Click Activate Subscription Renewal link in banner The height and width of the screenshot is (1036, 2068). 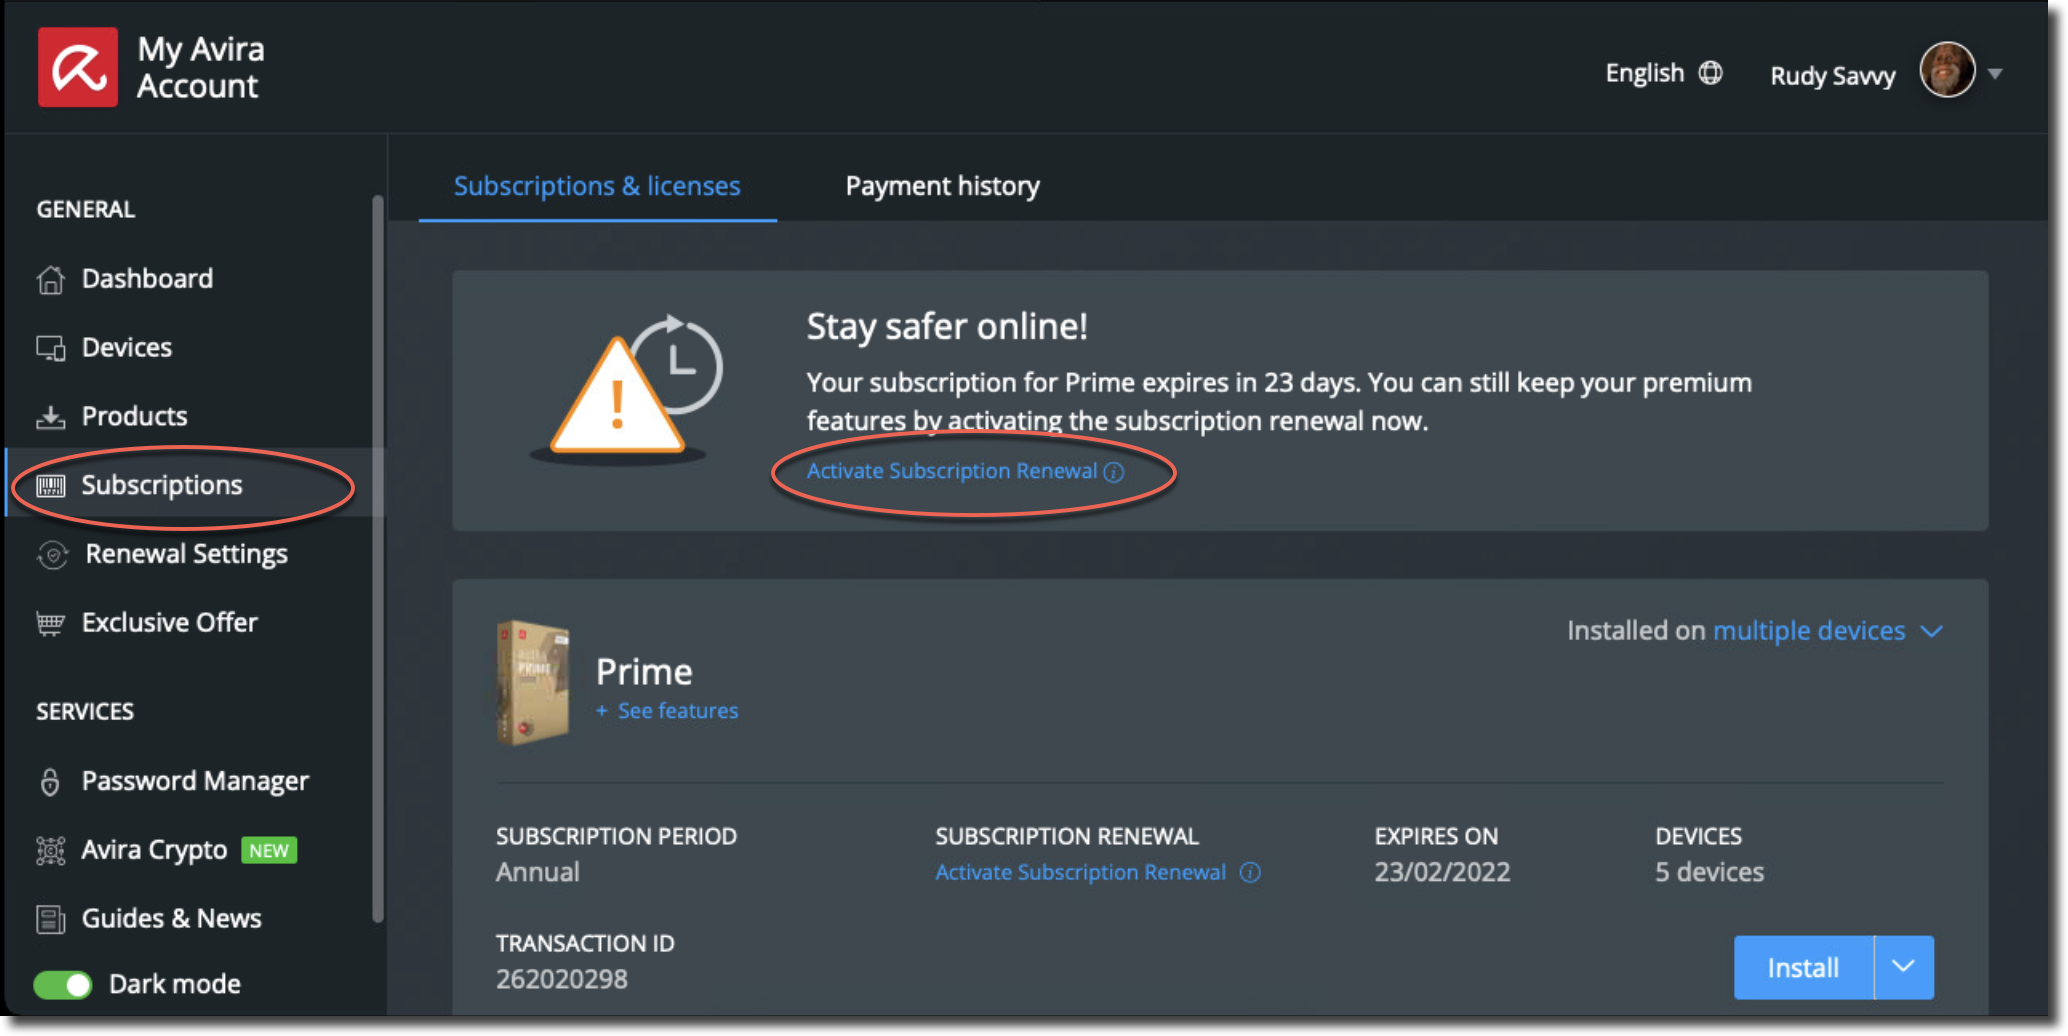tap(951, 471)
